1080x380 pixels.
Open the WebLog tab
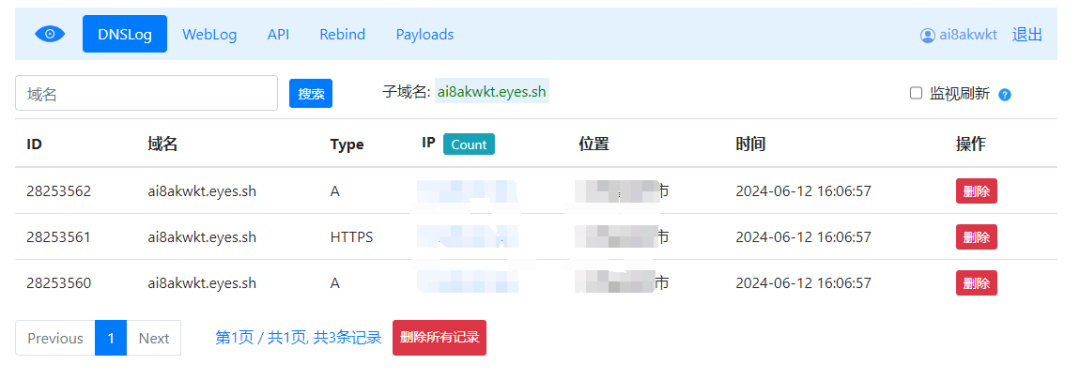[209, 34]
